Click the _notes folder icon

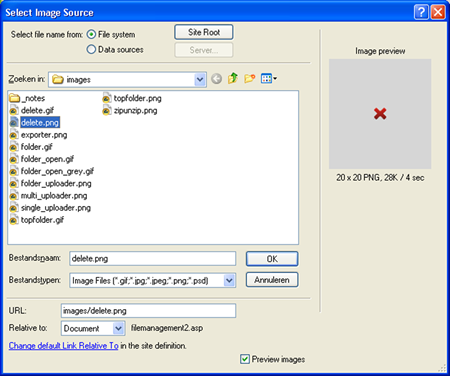tap(14, 98)
